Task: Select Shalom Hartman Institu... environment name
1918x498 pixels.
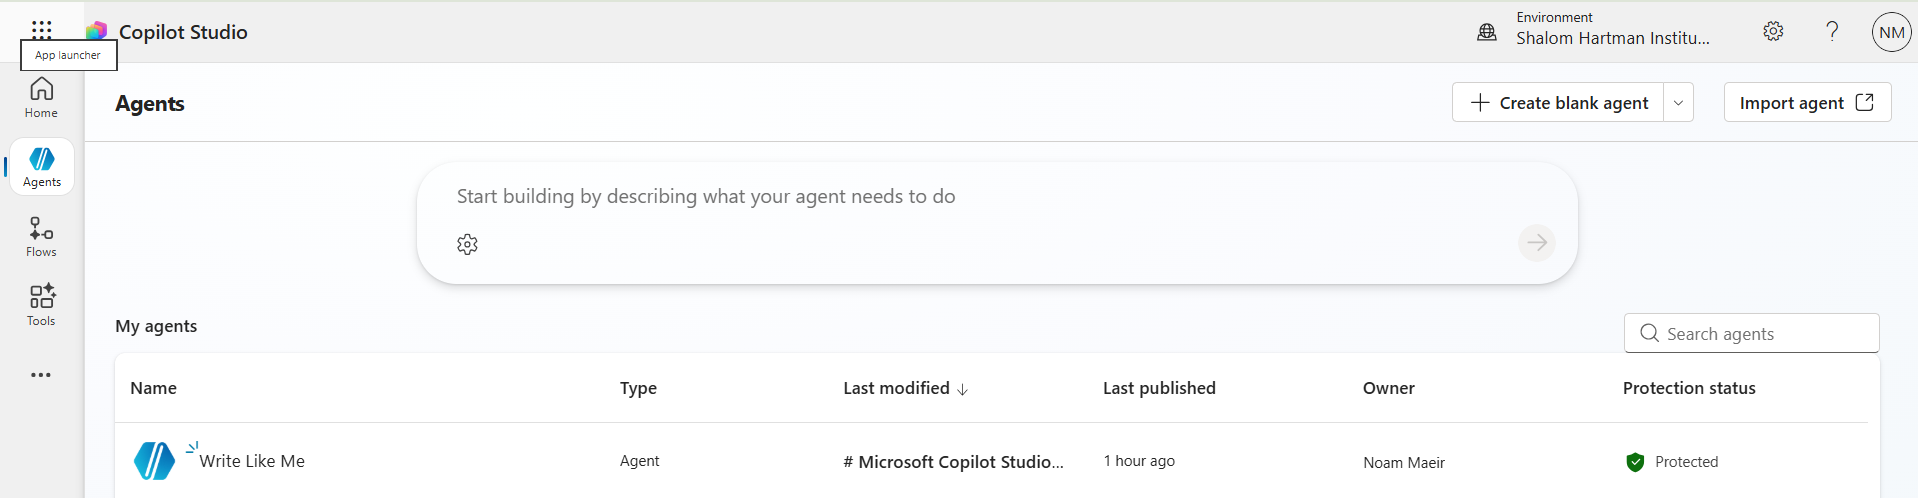Action: coord(1612,38)
